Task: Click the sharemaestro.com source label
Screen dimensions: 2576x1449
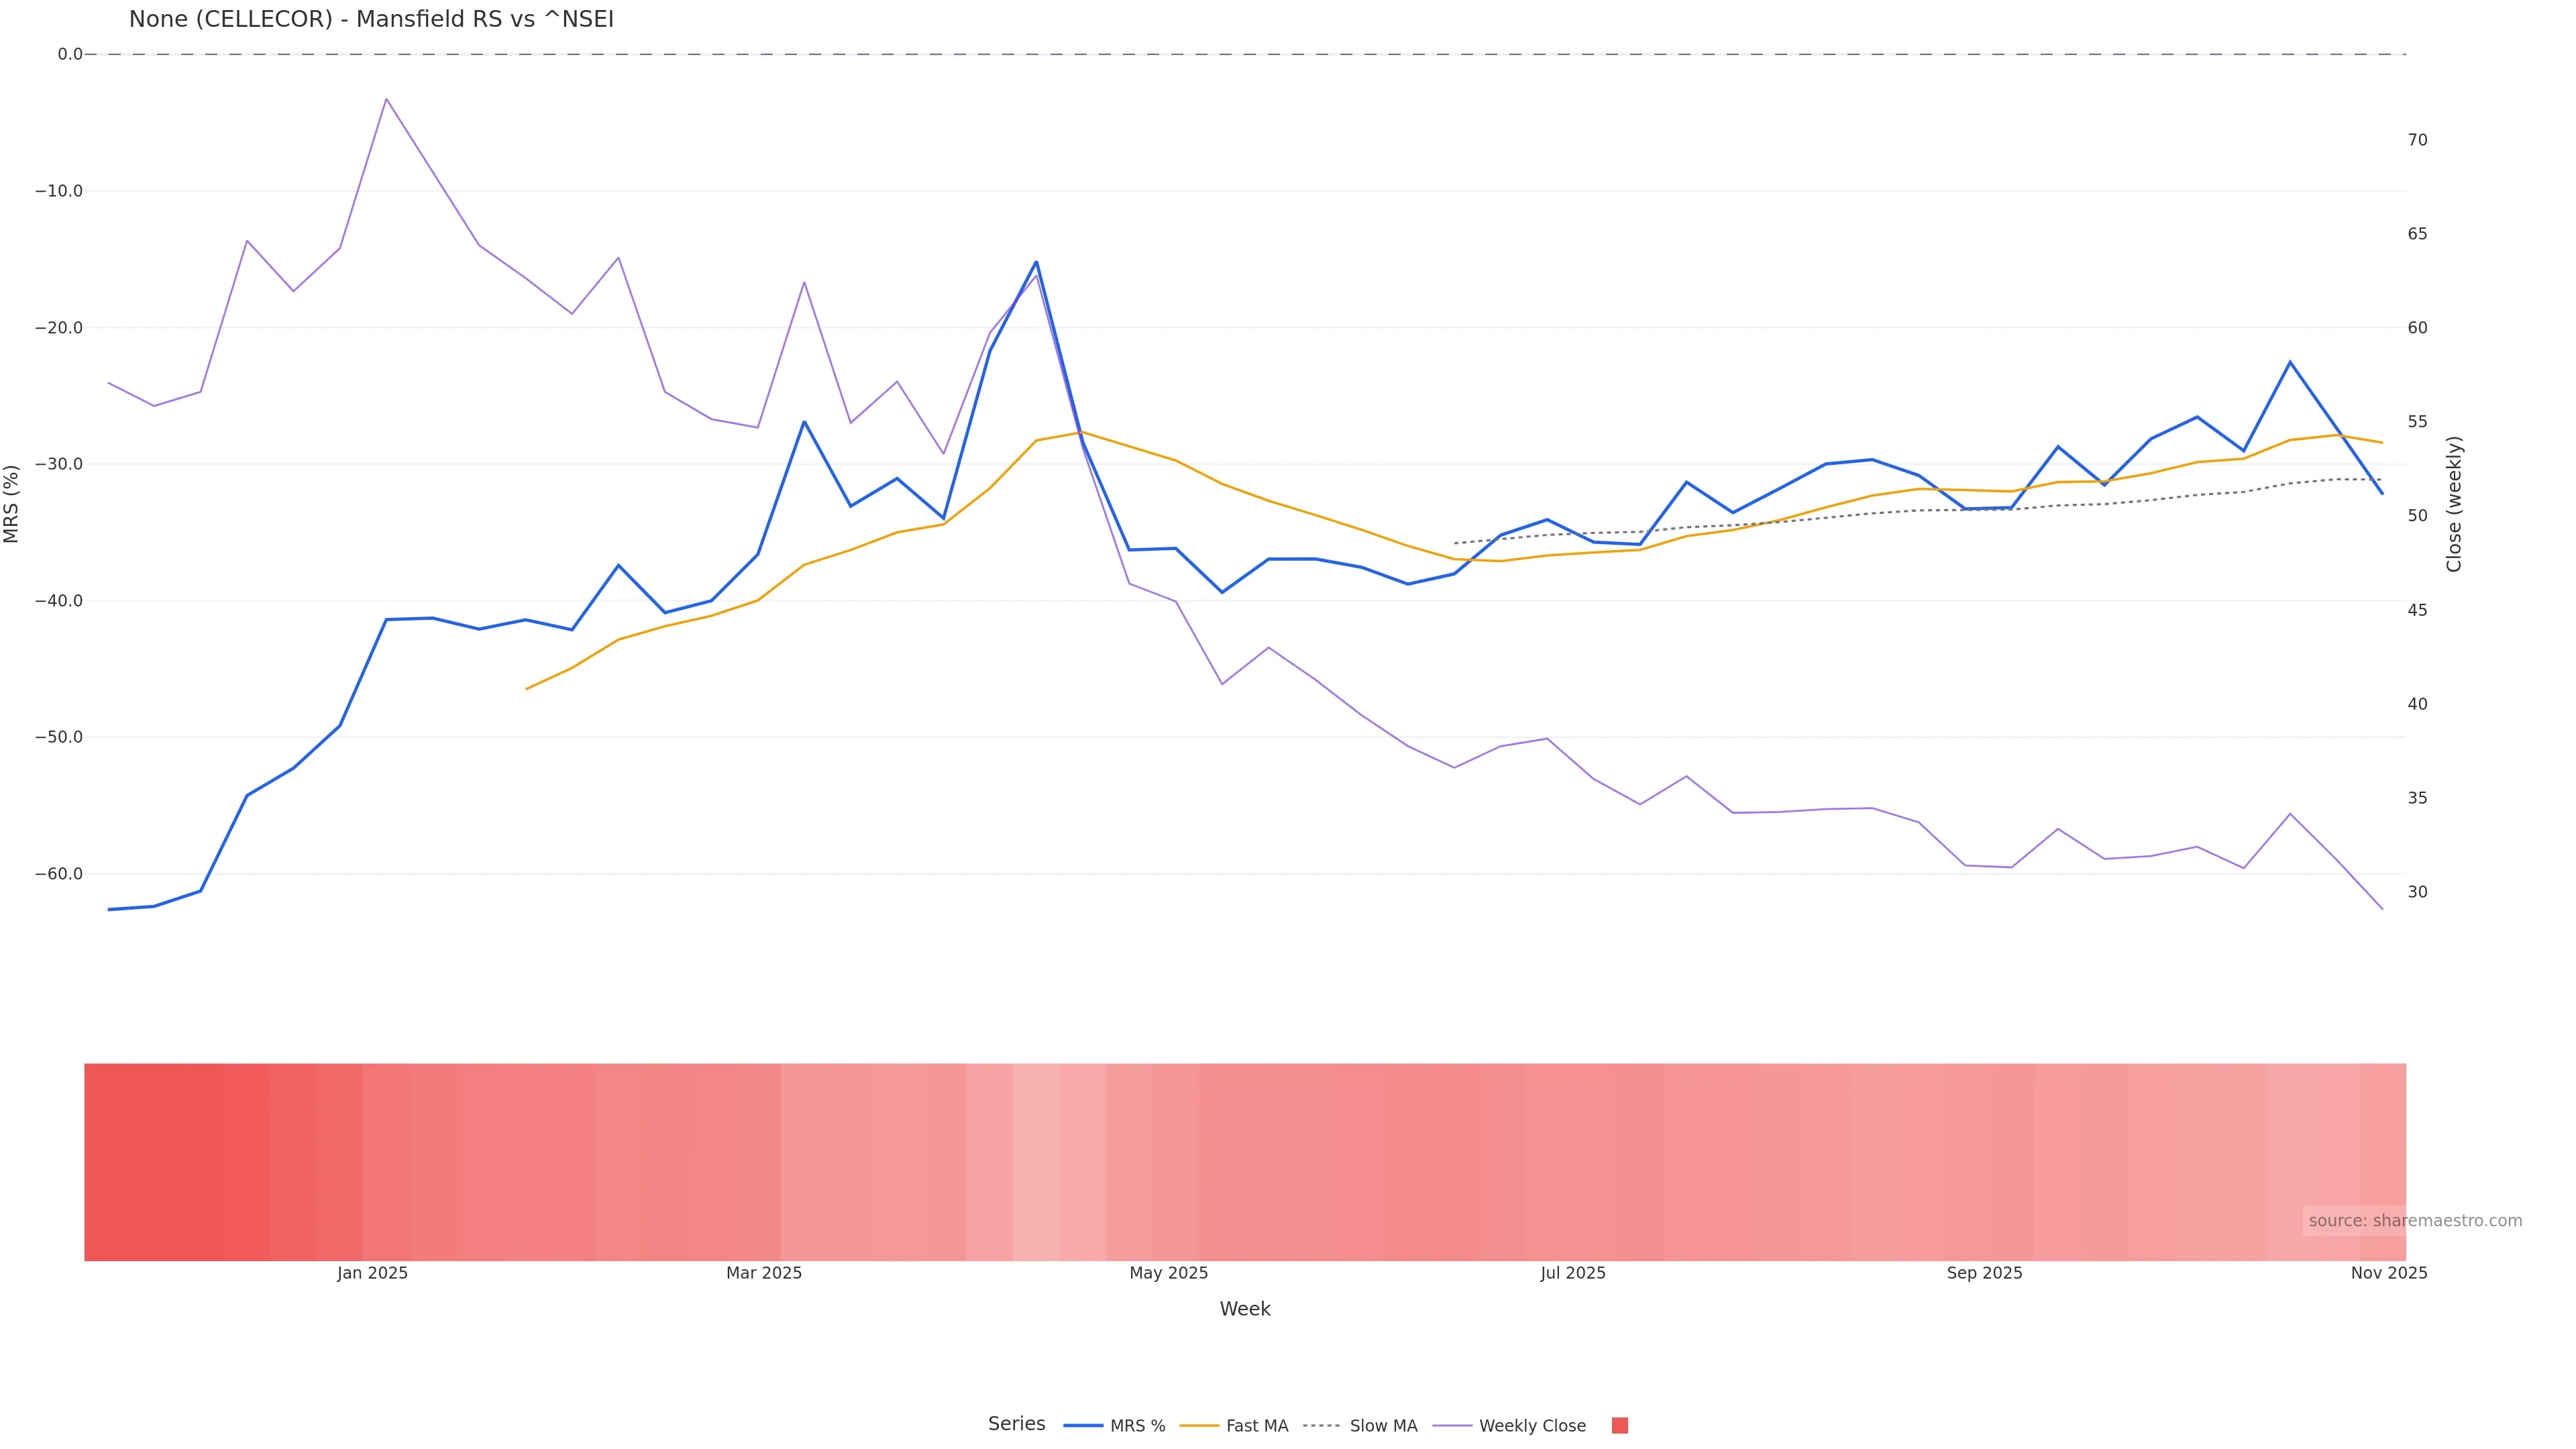Action: pyautogui.click(x=2414, y=1221)
